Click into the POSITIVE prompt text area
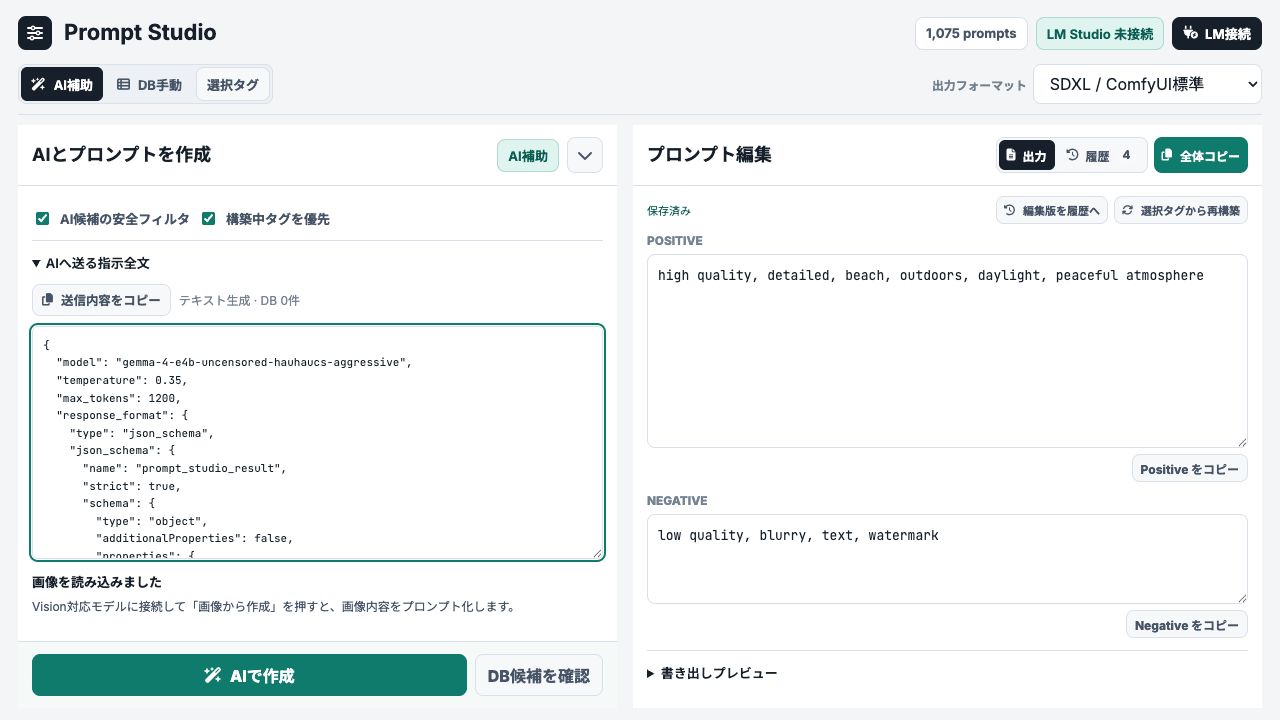The width and height of the screenshot is (1280, 720). point(947,351)
